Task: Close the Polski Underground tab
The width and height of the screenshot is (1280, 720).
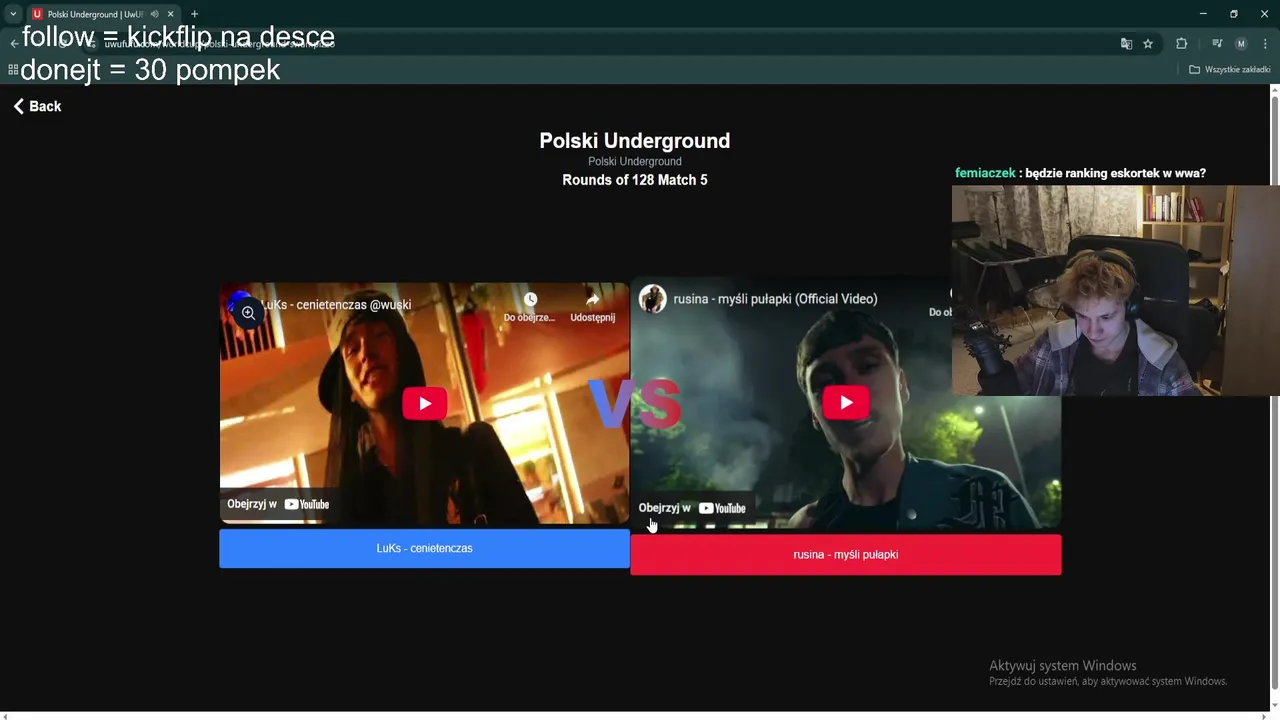Action: [x=171, y=14]
